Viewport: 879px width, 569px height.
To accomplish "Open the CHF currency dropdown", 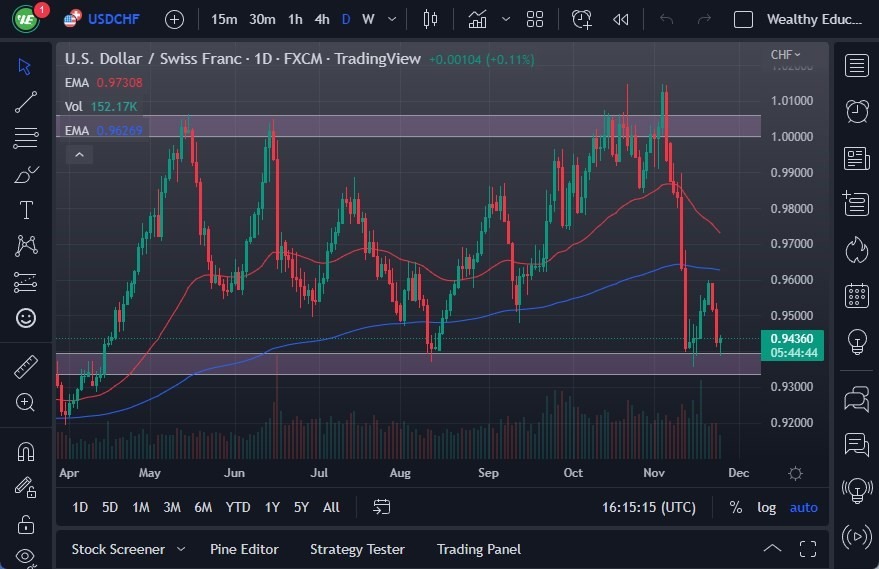I will [x=785, y=54].
